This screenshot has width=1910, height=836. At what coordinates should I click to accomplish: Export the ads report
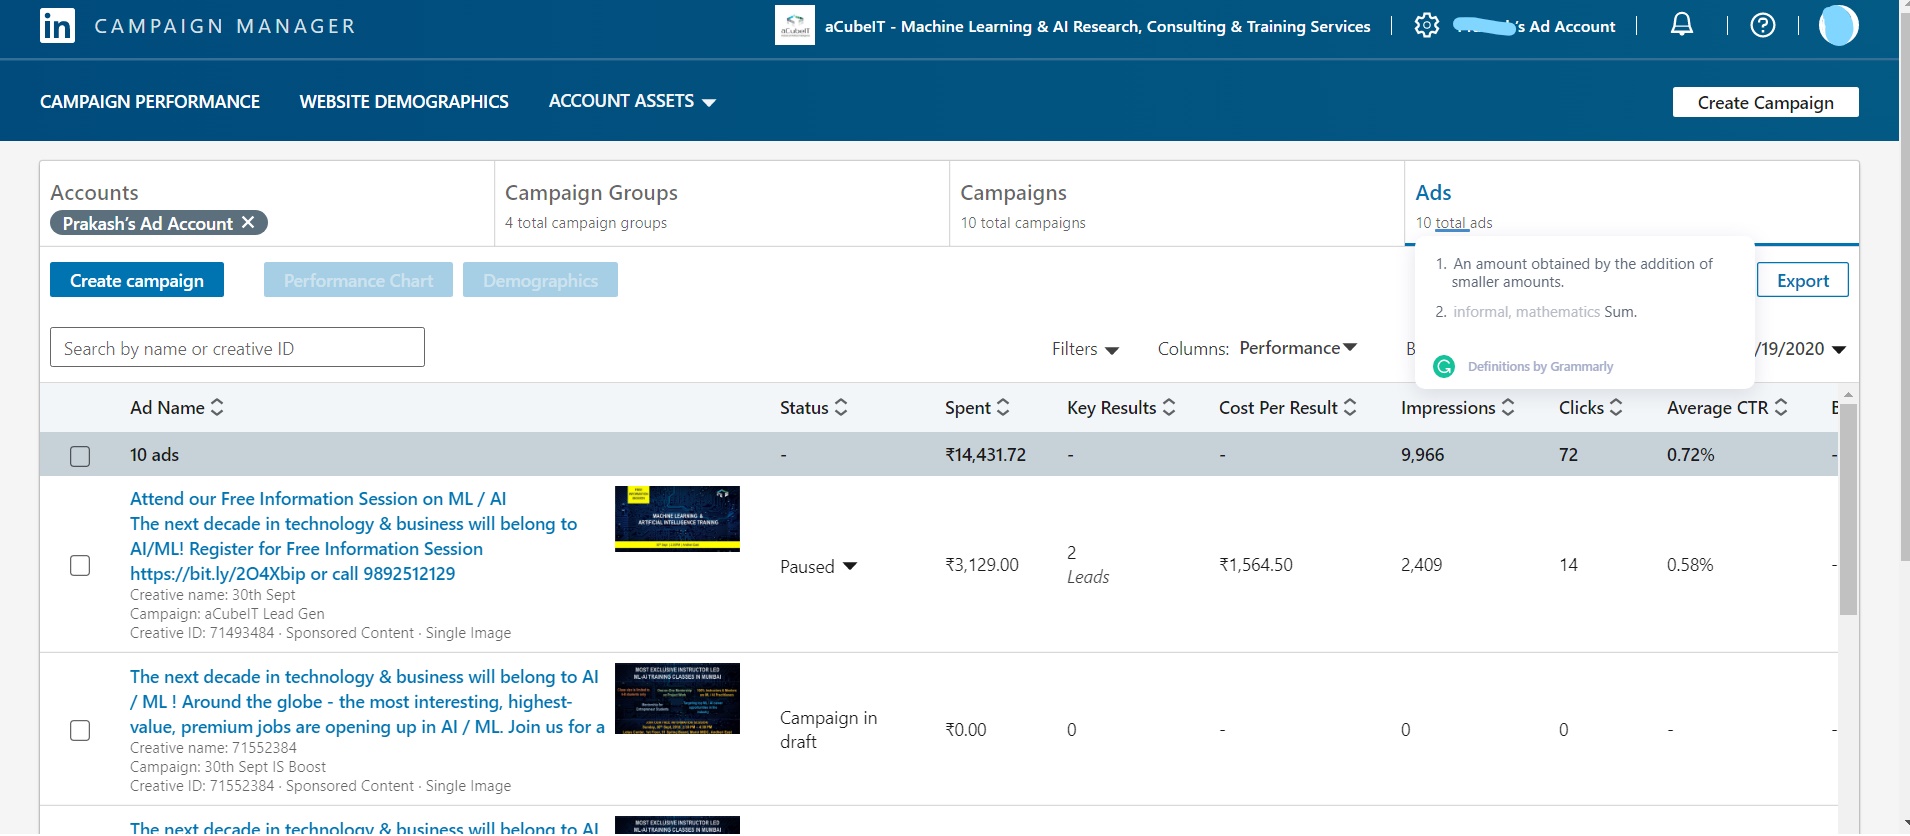click(1803, 280)
